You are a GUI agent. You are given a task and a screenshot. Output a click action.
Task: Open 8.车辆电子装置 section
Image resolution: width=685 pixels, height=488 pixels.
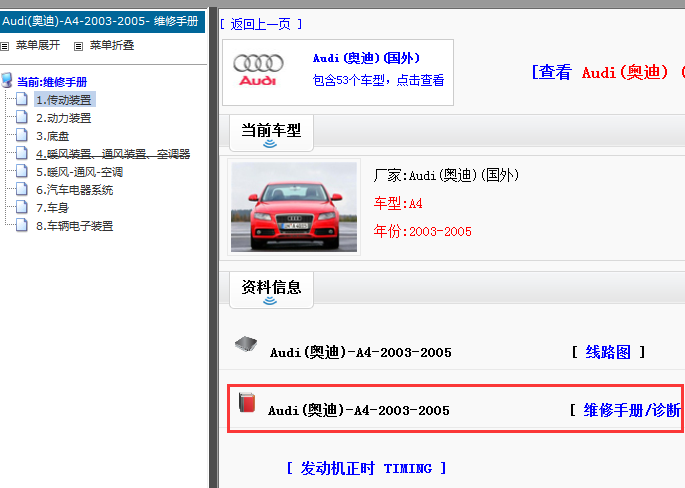point(75,225)
